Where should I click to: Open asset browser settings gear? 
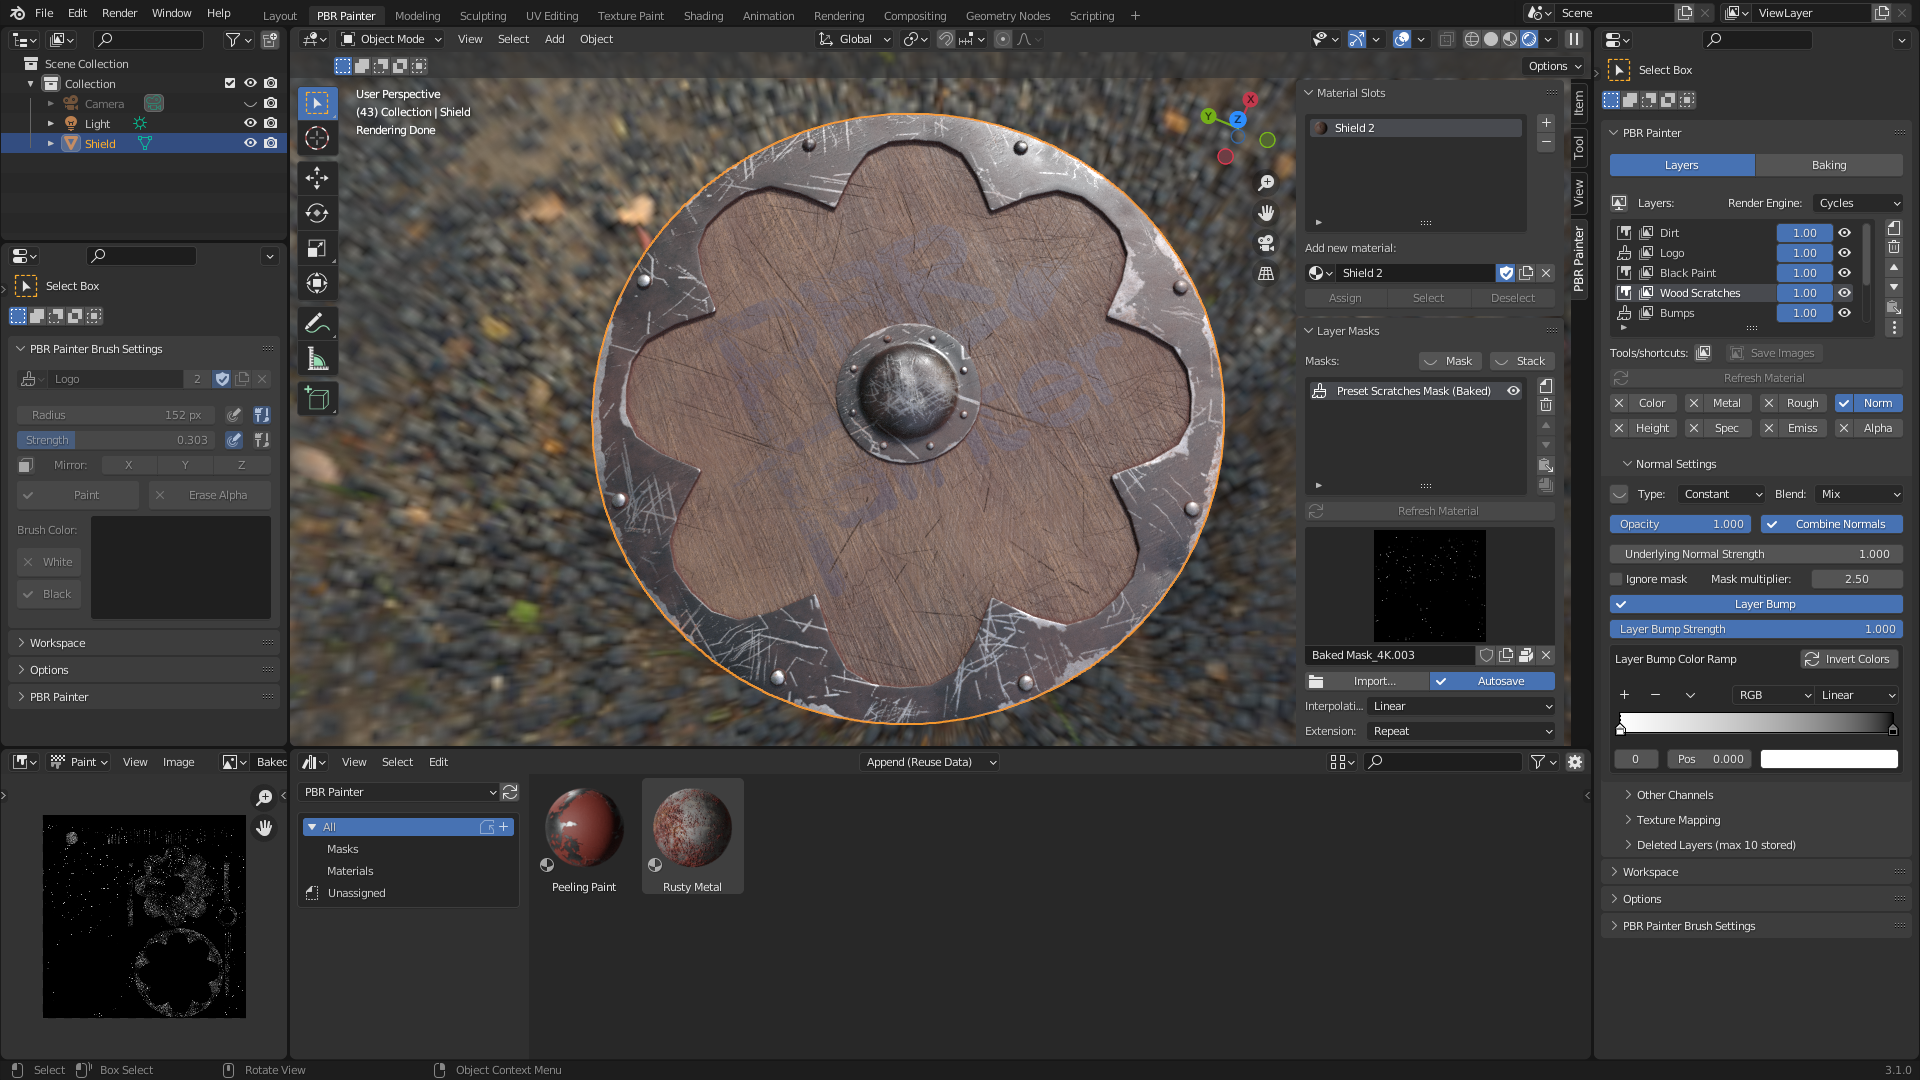tap(1575, 762)
